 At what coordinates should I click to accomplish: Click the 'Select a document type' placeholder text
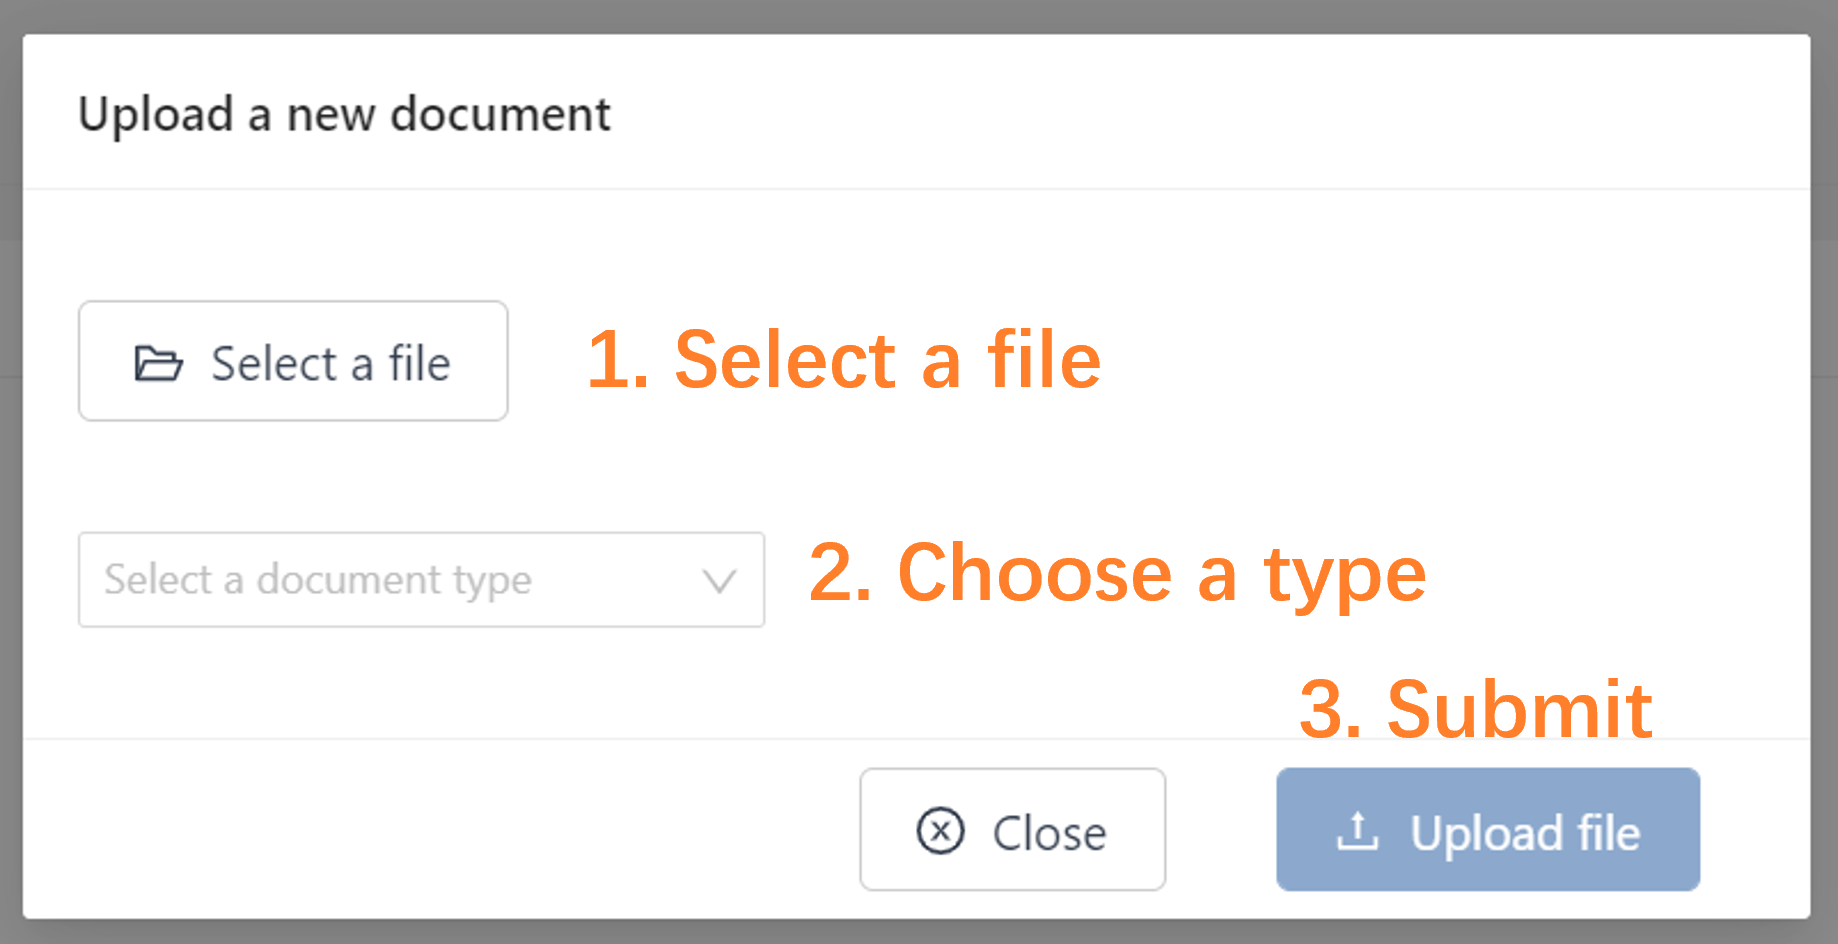click(x=318, y=580)
